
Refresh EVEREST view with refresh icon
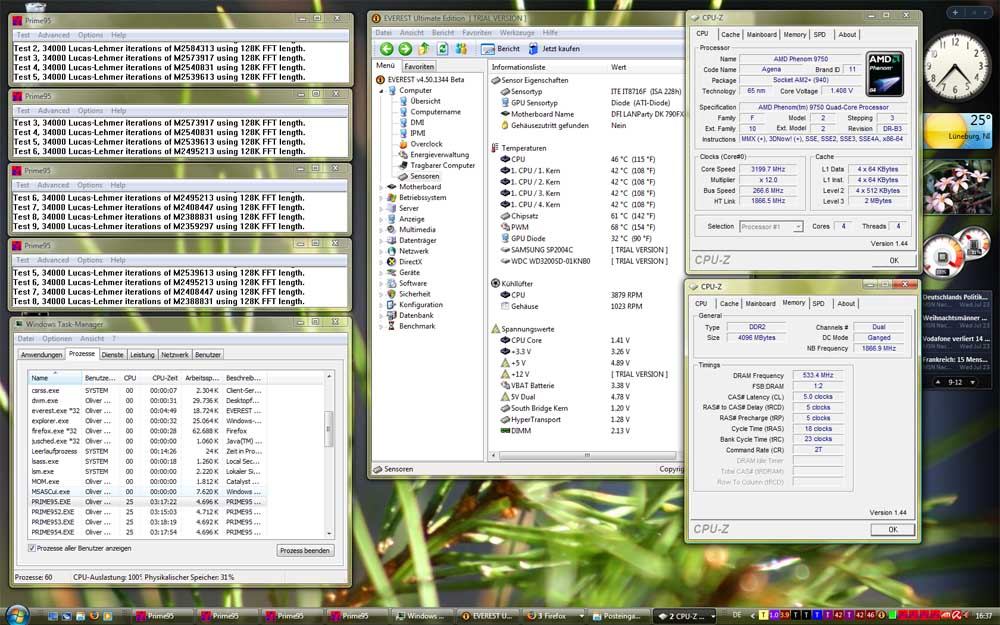[443, 48]
